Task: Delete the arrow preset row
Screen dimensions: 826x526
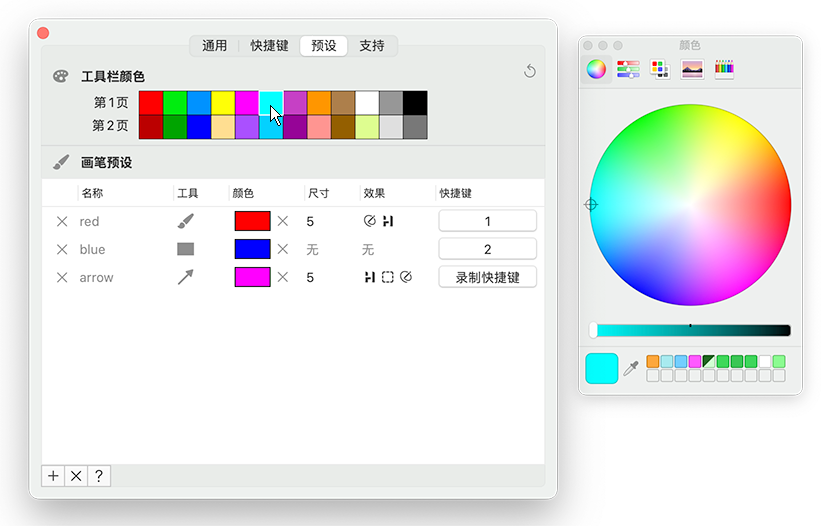Action: [62, 277]
